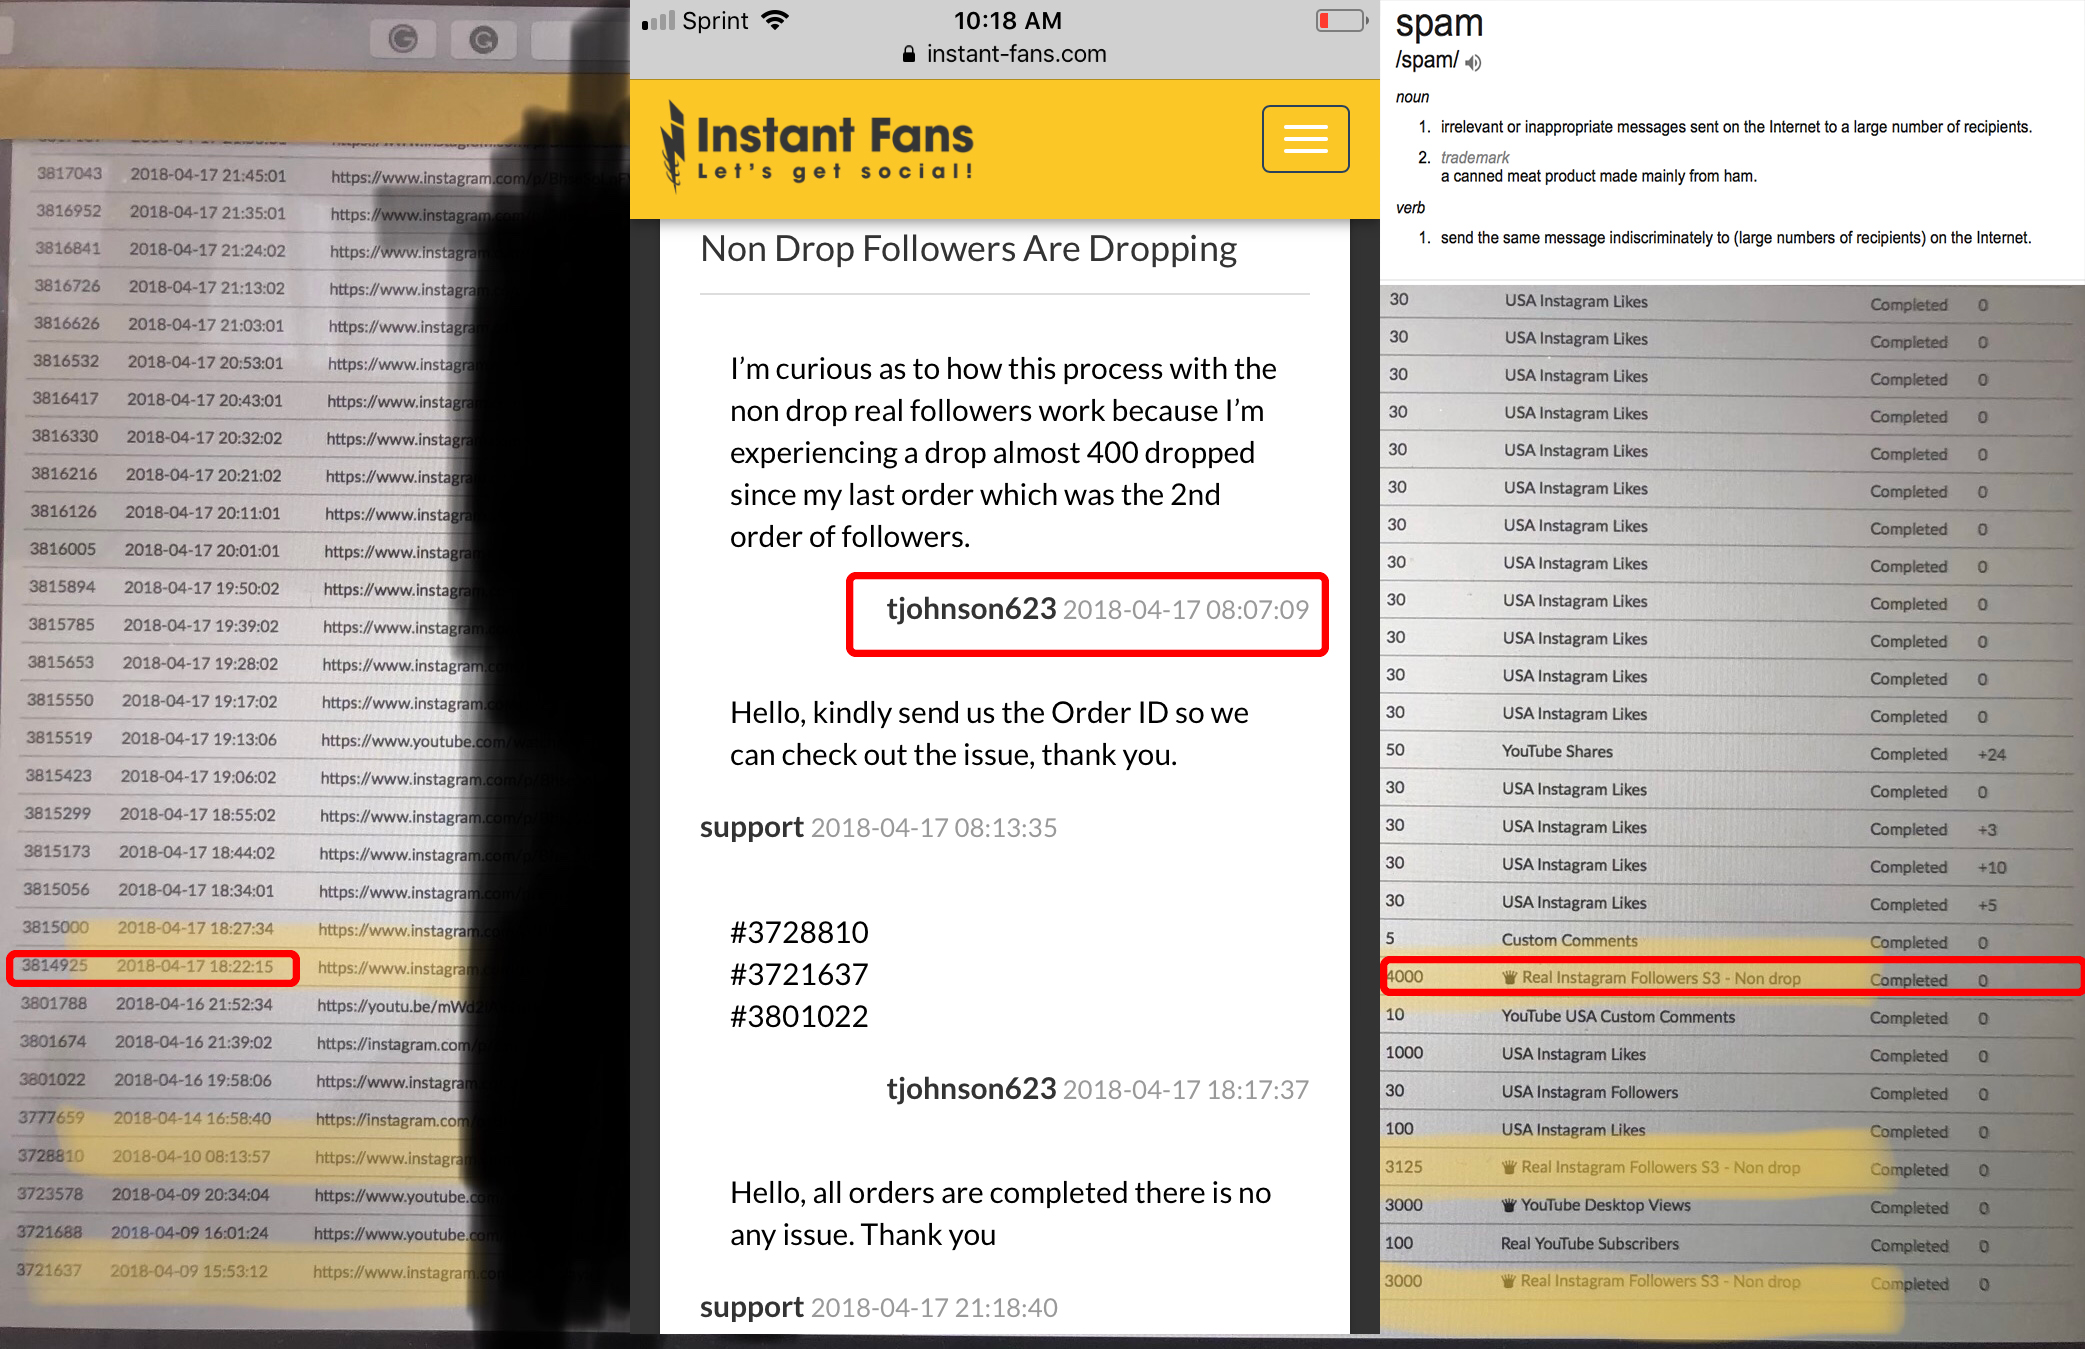This screenshot has height=1349, width=2085.
Task: Click the 1000 quantity for USA Instagram Likes
Action: click(1404, 1052)
